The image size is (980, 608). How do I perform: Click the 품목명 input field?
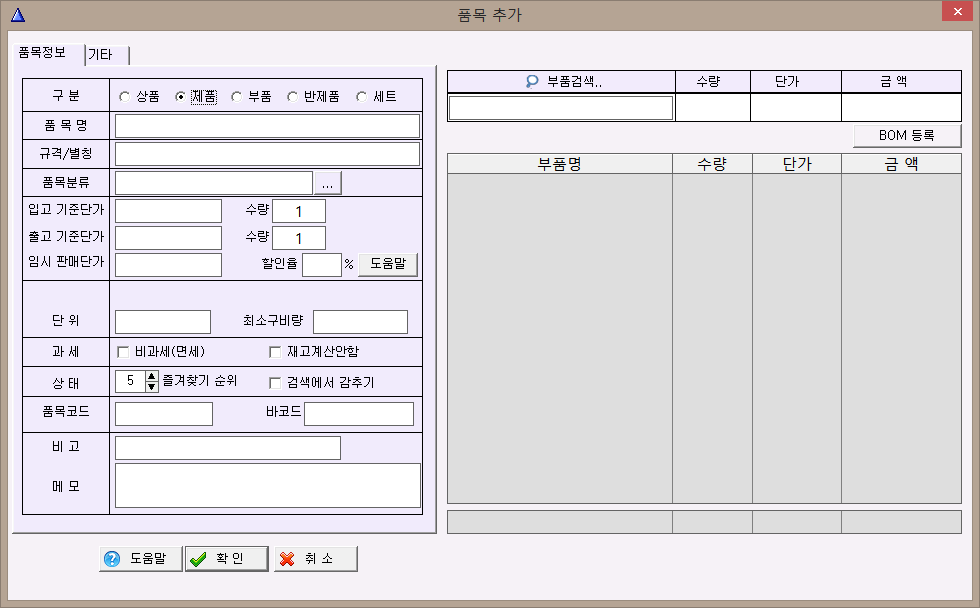pos(268,126)
